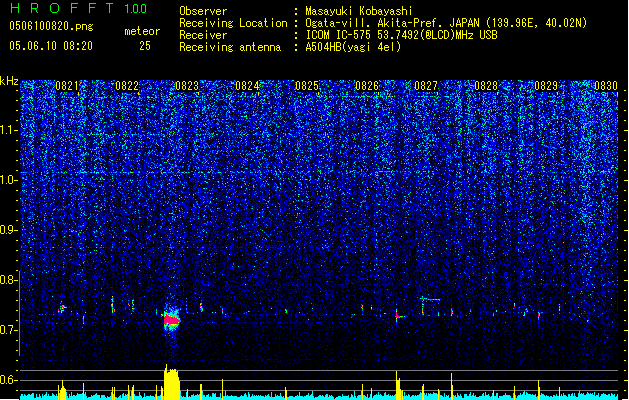Click the 0.8 kHz axis label
Image resolution: width=629 pixels, height=400 pixels.
(x=9, y=280)
